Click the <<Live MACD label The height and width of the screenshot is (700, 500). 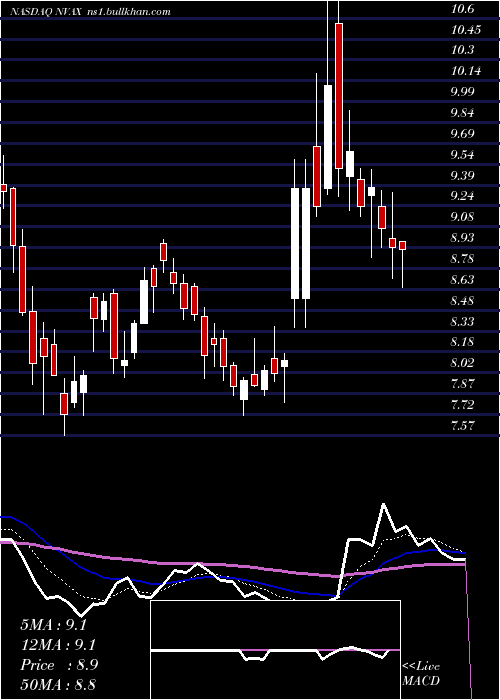click(421, 674)
